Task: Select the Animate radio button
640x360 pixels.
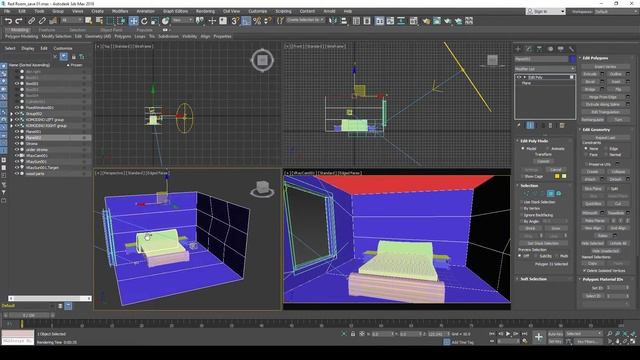Action: 548,149
